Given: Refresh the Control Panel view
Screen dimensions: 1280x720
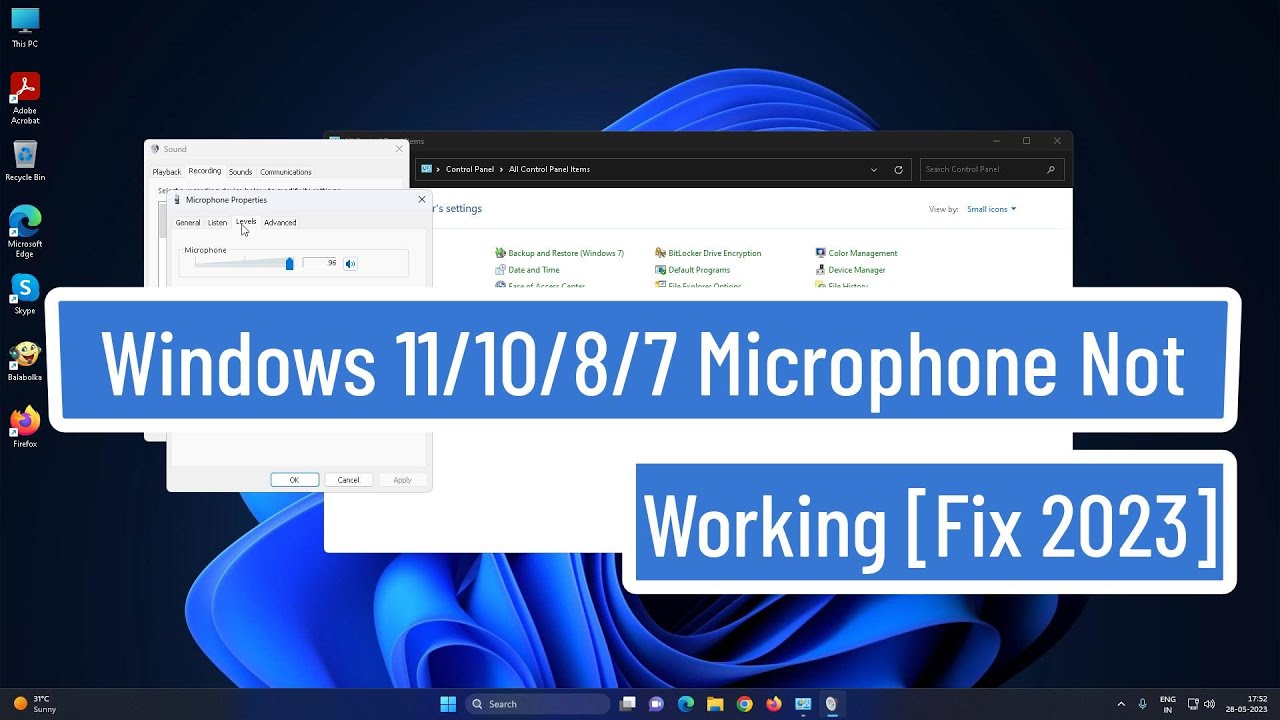Looking at the screenshot, I should click(898, 170).
